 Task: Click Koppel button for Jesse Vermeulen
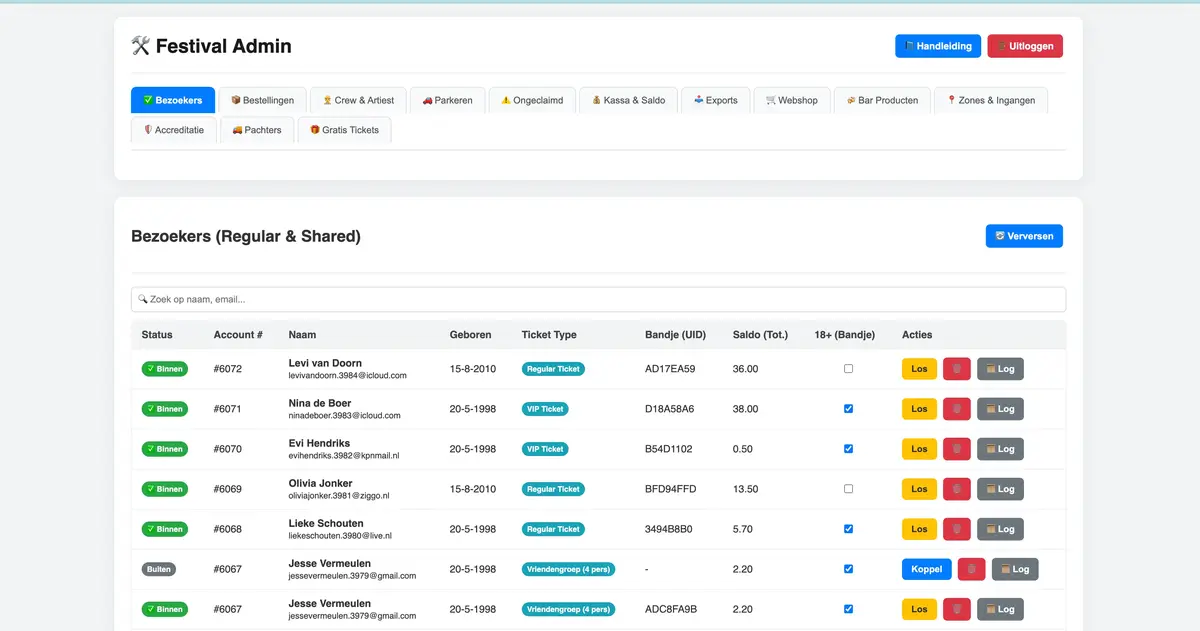(926, 569)
